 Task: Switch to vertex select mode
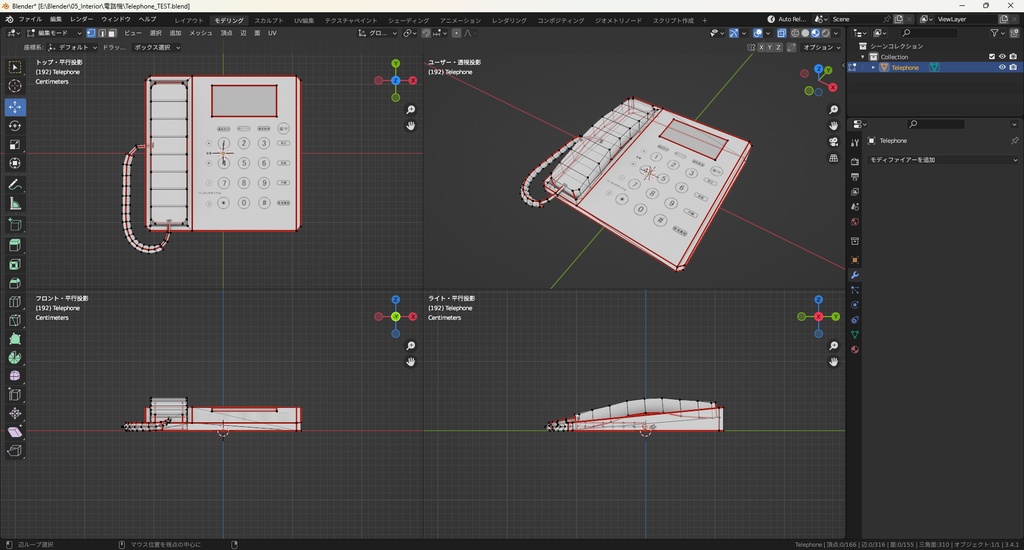click(89, 33)
